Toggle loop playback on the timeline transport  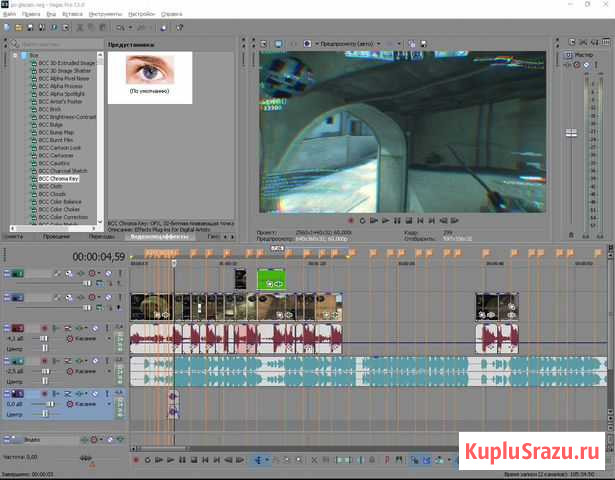[147, 460]
